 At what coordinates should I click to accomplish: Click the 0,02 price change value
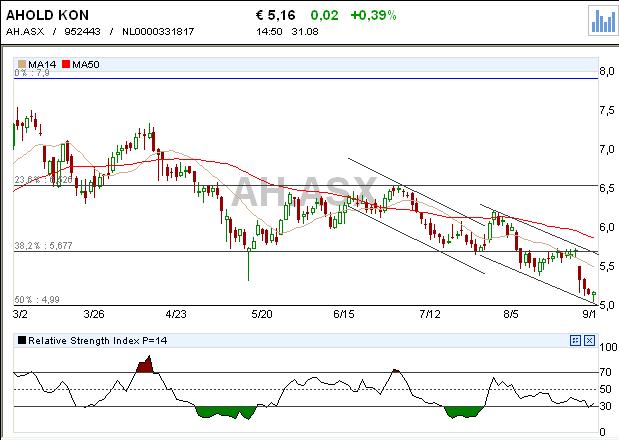(x=324, y=15)
